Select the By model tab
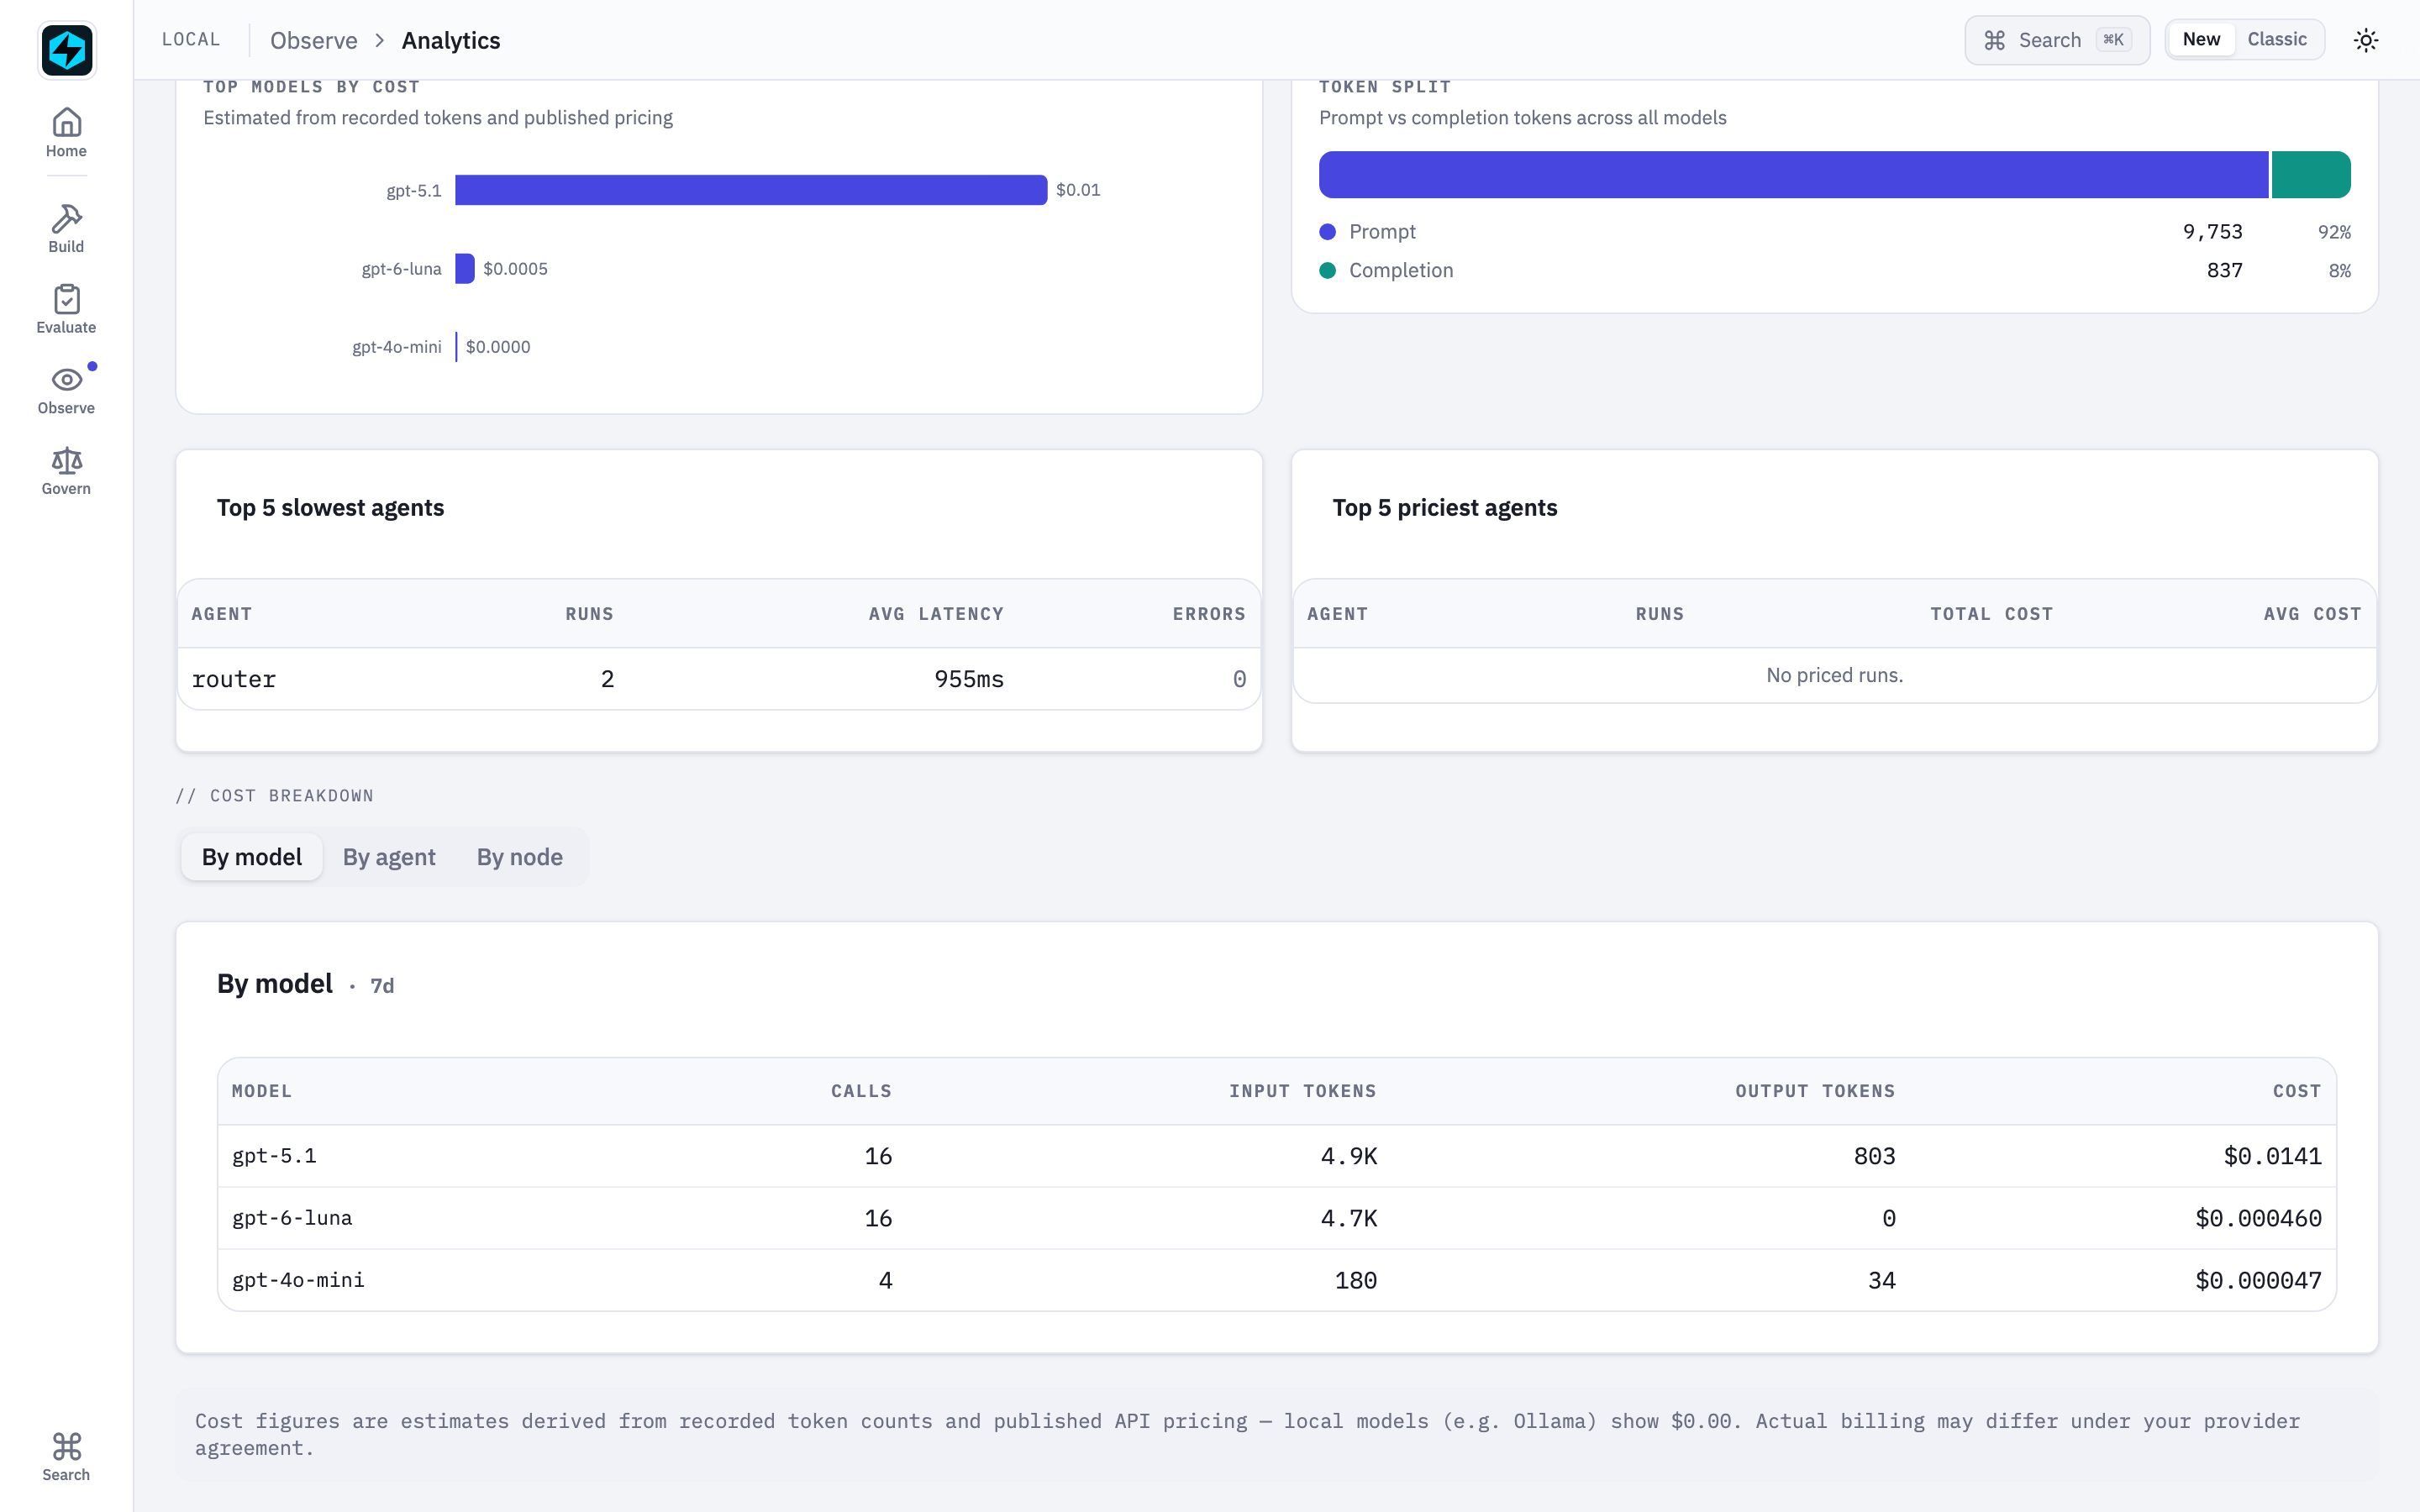Image resolution: width=2420 pixels, height=1512 pixels. (252, 857)
